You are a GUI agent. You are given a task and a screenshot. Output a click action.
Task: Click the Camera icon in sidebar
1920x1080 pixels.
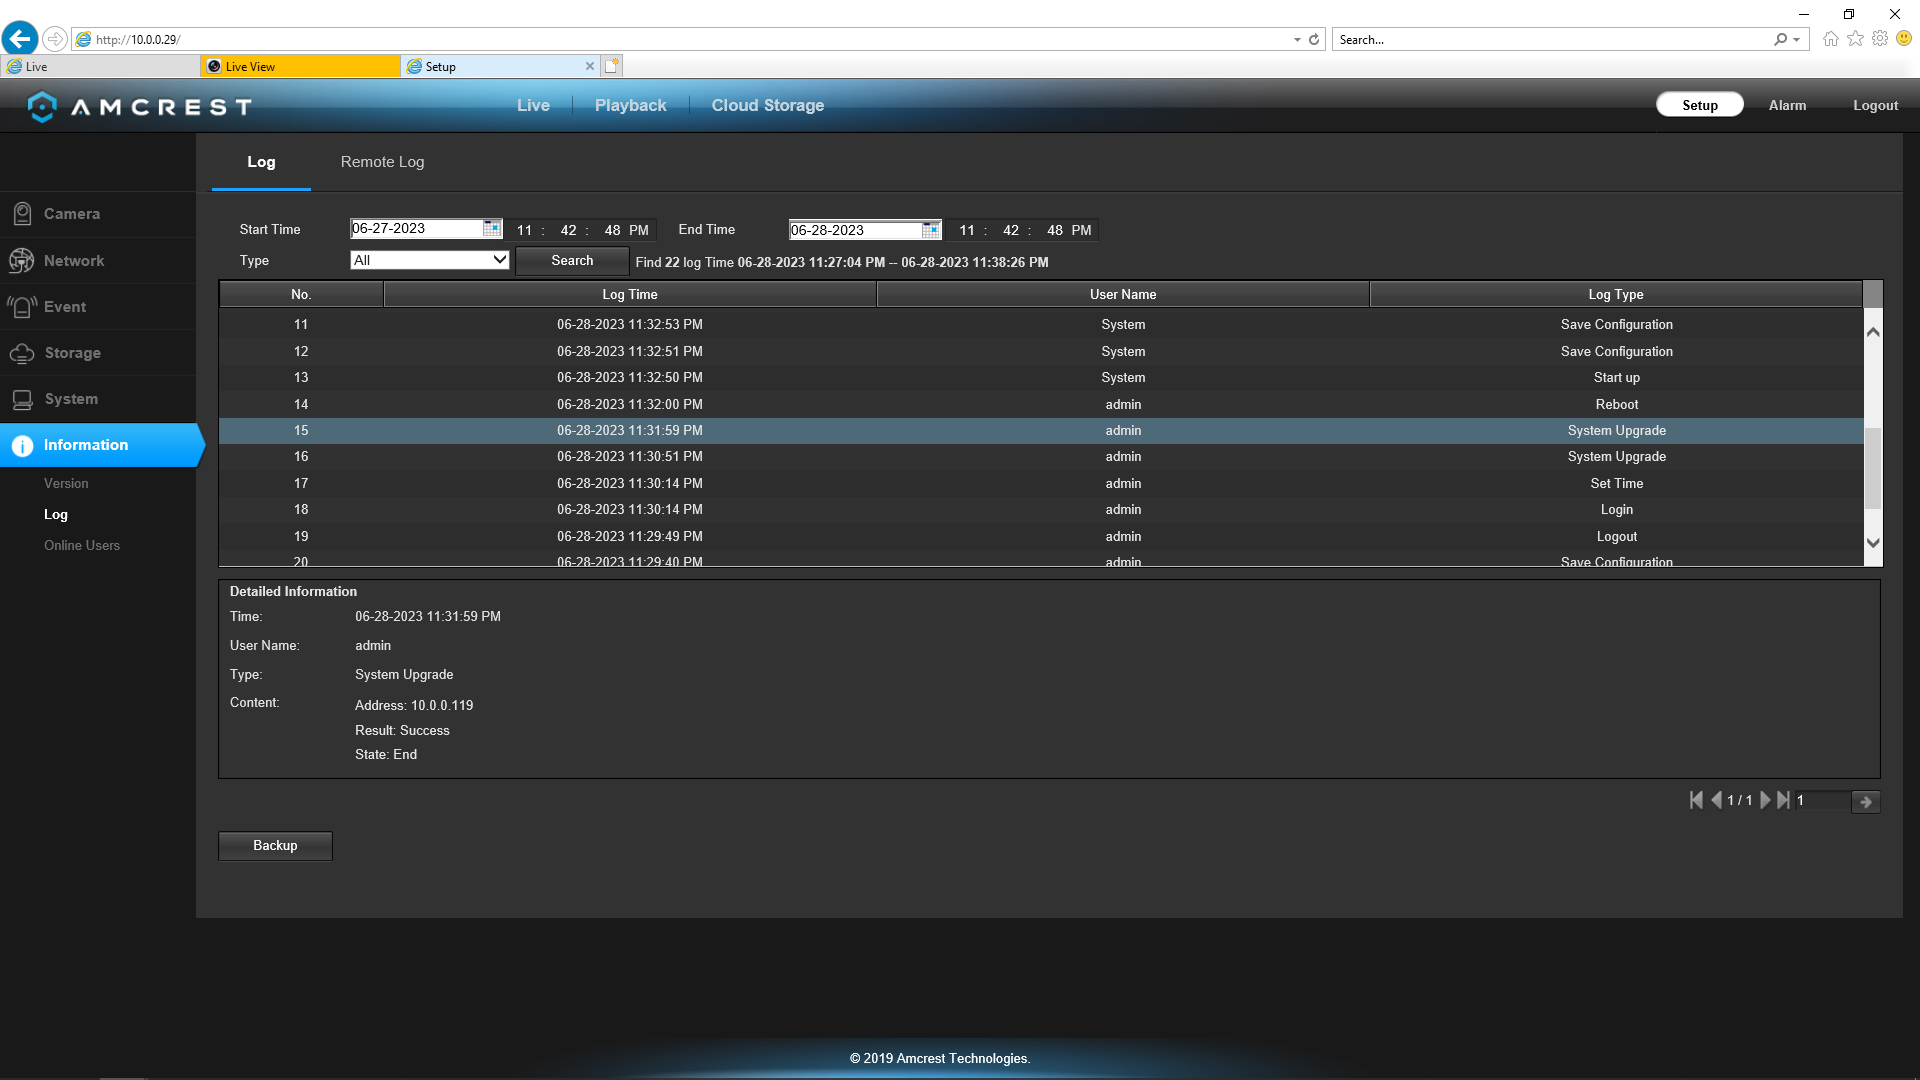click(22, 214)
